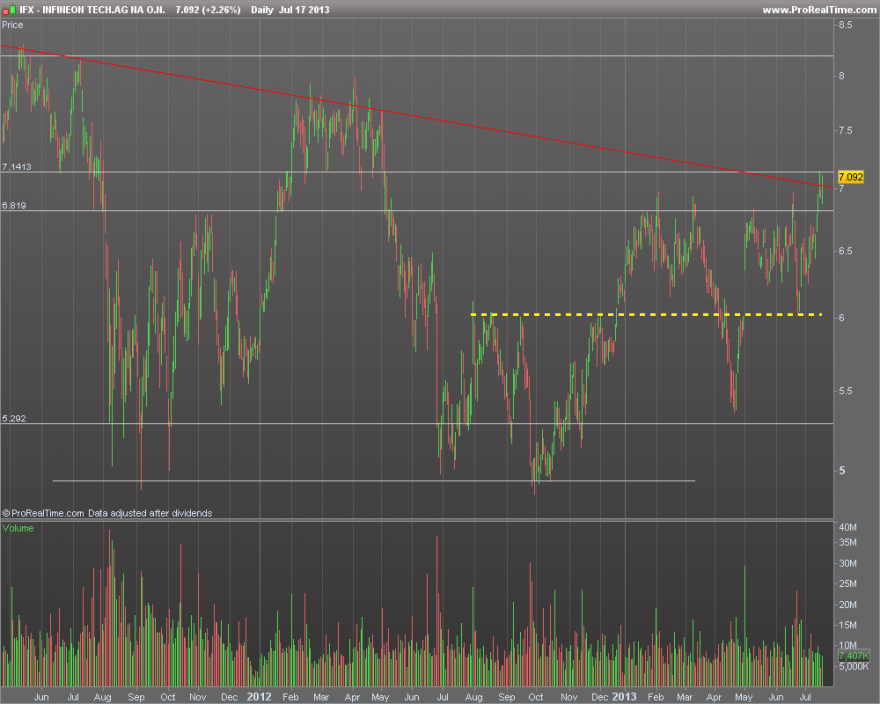880x704 pixels.
Task: Click the Price panel label
Action: click(12, 25)
